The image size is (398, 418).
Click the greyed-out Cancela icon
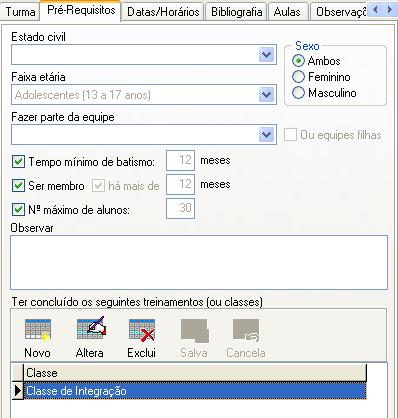[246, 330]
